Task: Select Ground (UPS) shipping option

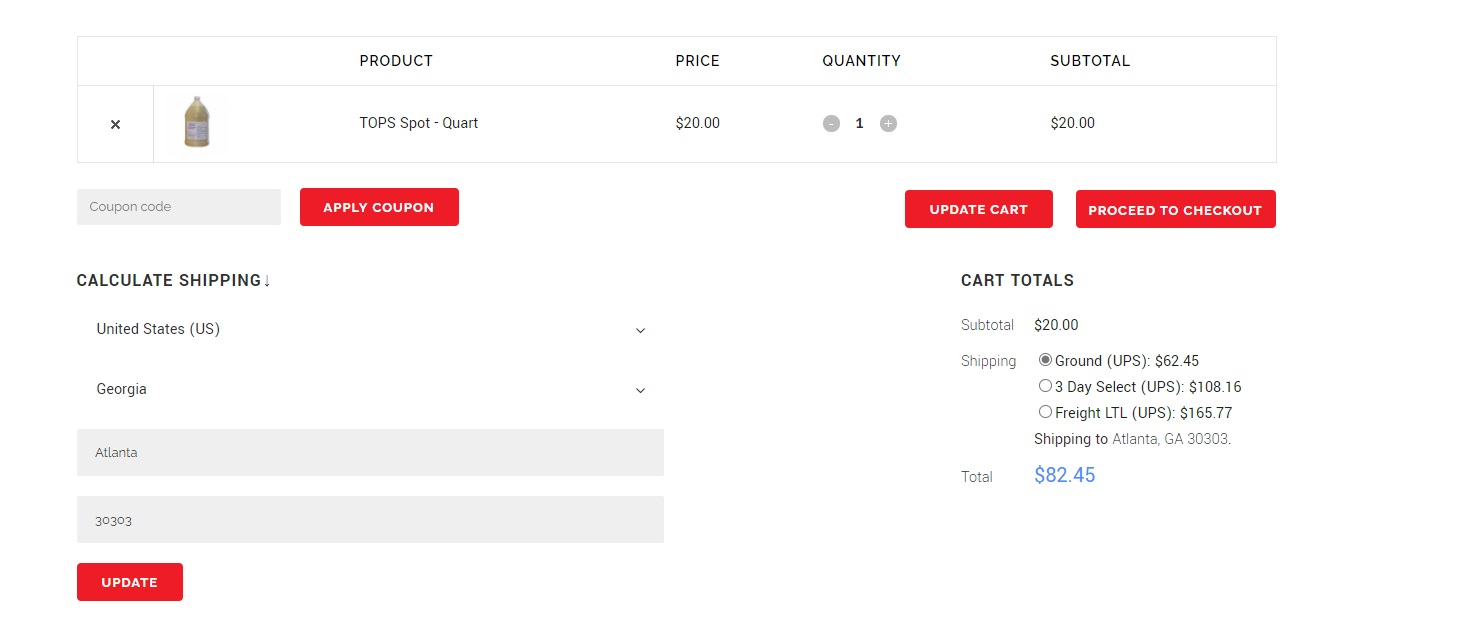Action: pos(1046,360)
